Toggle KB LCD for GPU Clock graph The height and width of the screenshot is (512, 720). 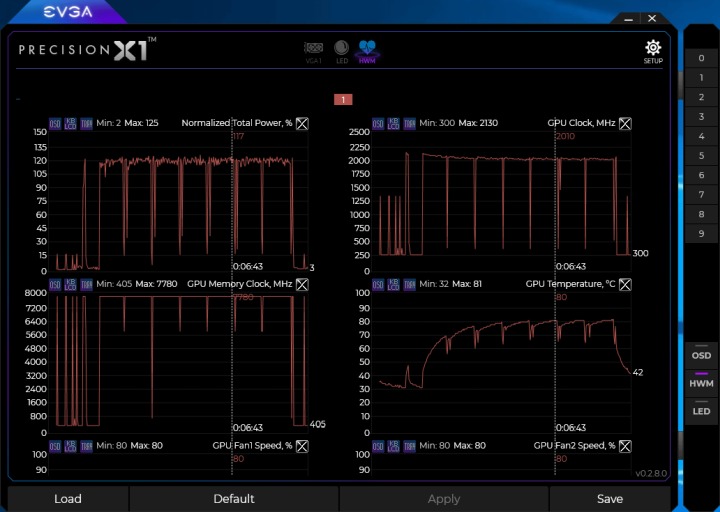394,124
